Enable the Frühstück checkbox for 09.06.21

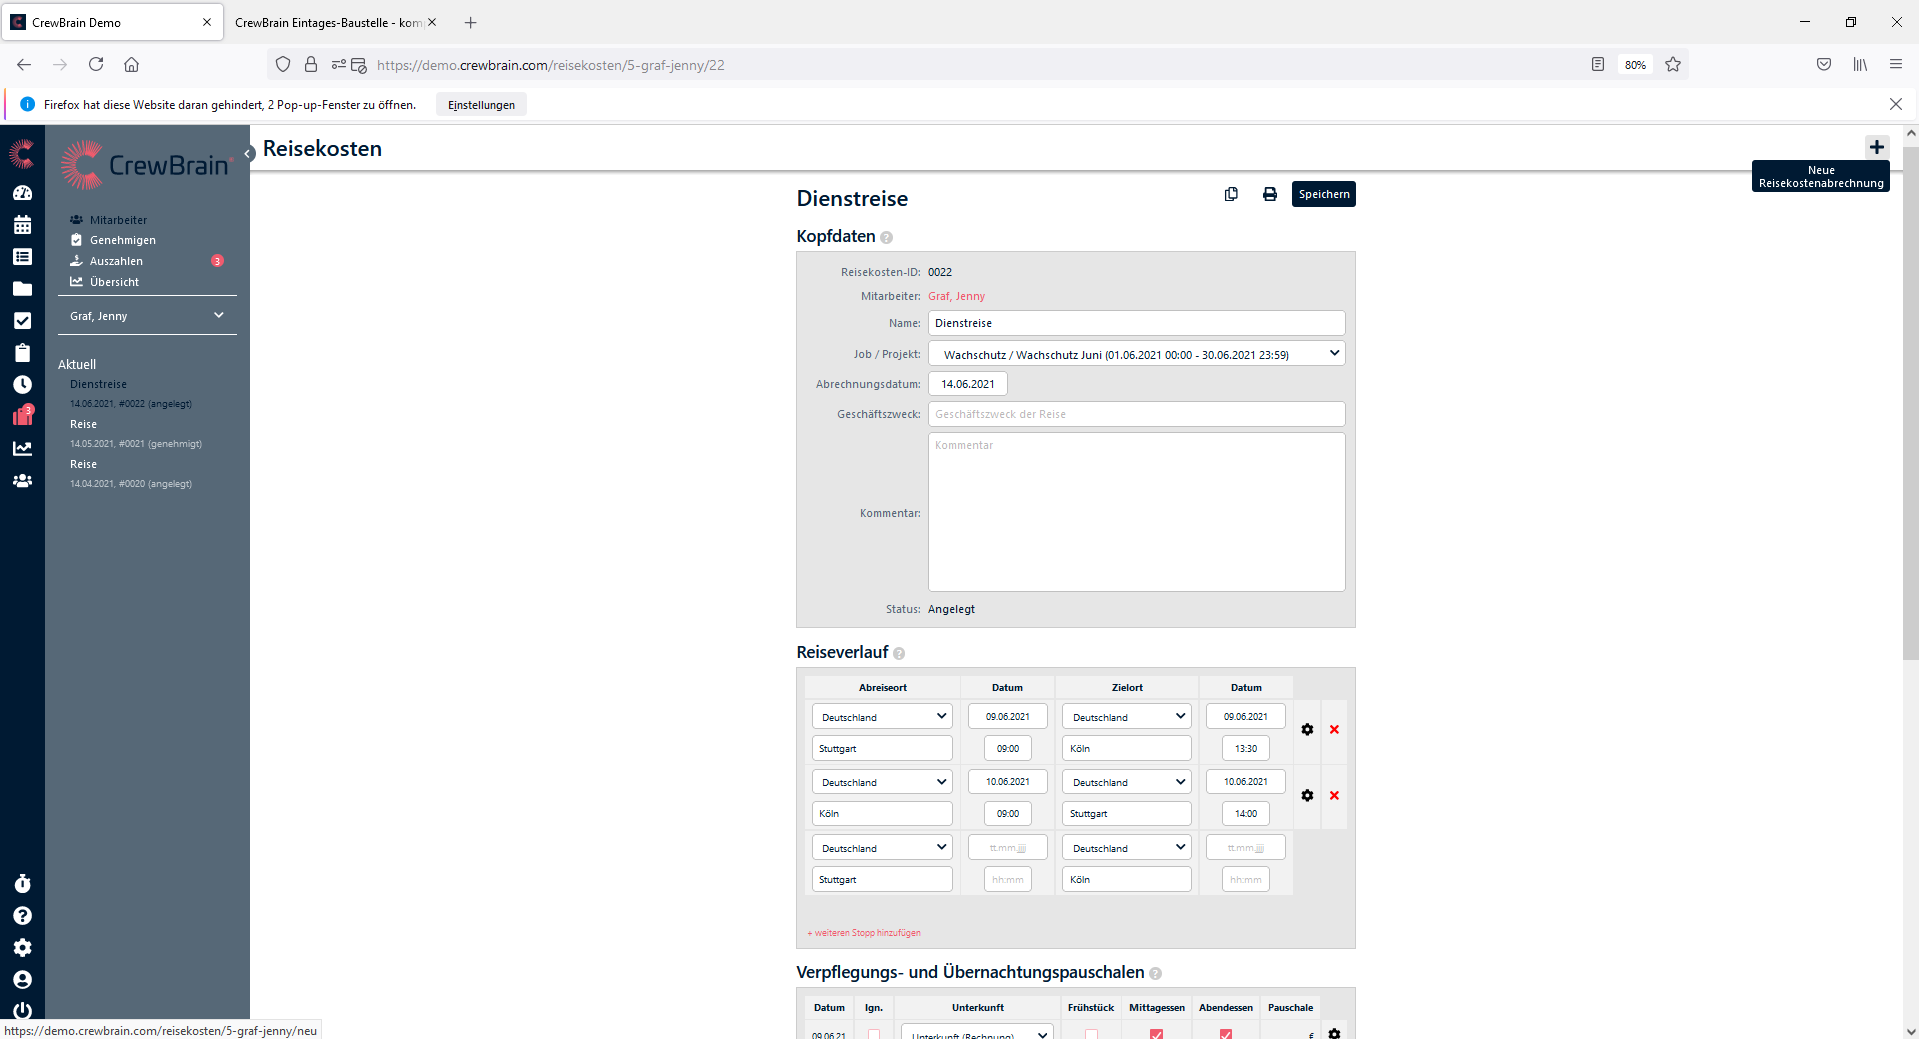coord(1091,1034)
